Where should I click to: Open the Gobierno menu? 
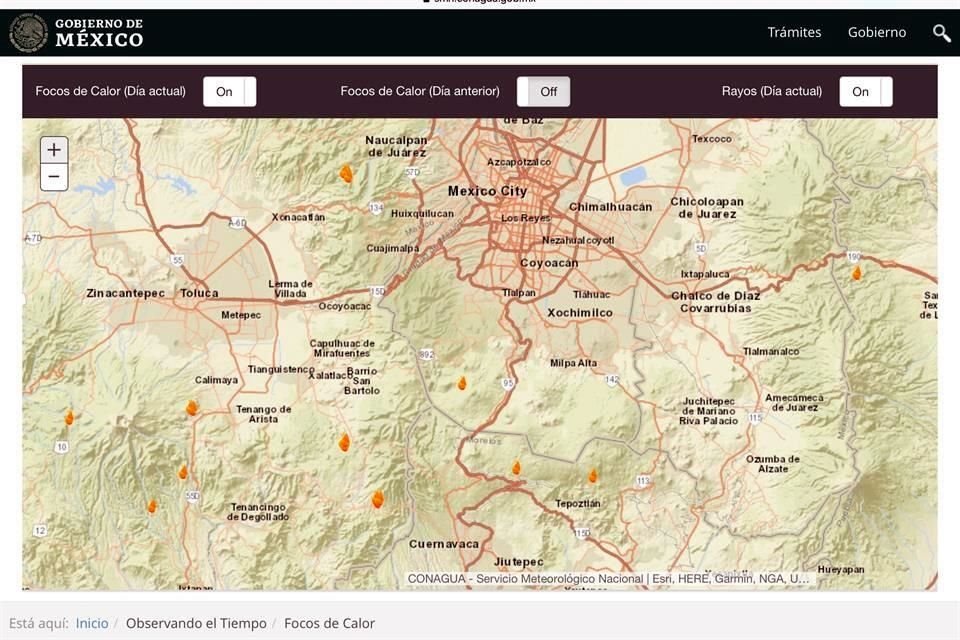tap(877, 33)
